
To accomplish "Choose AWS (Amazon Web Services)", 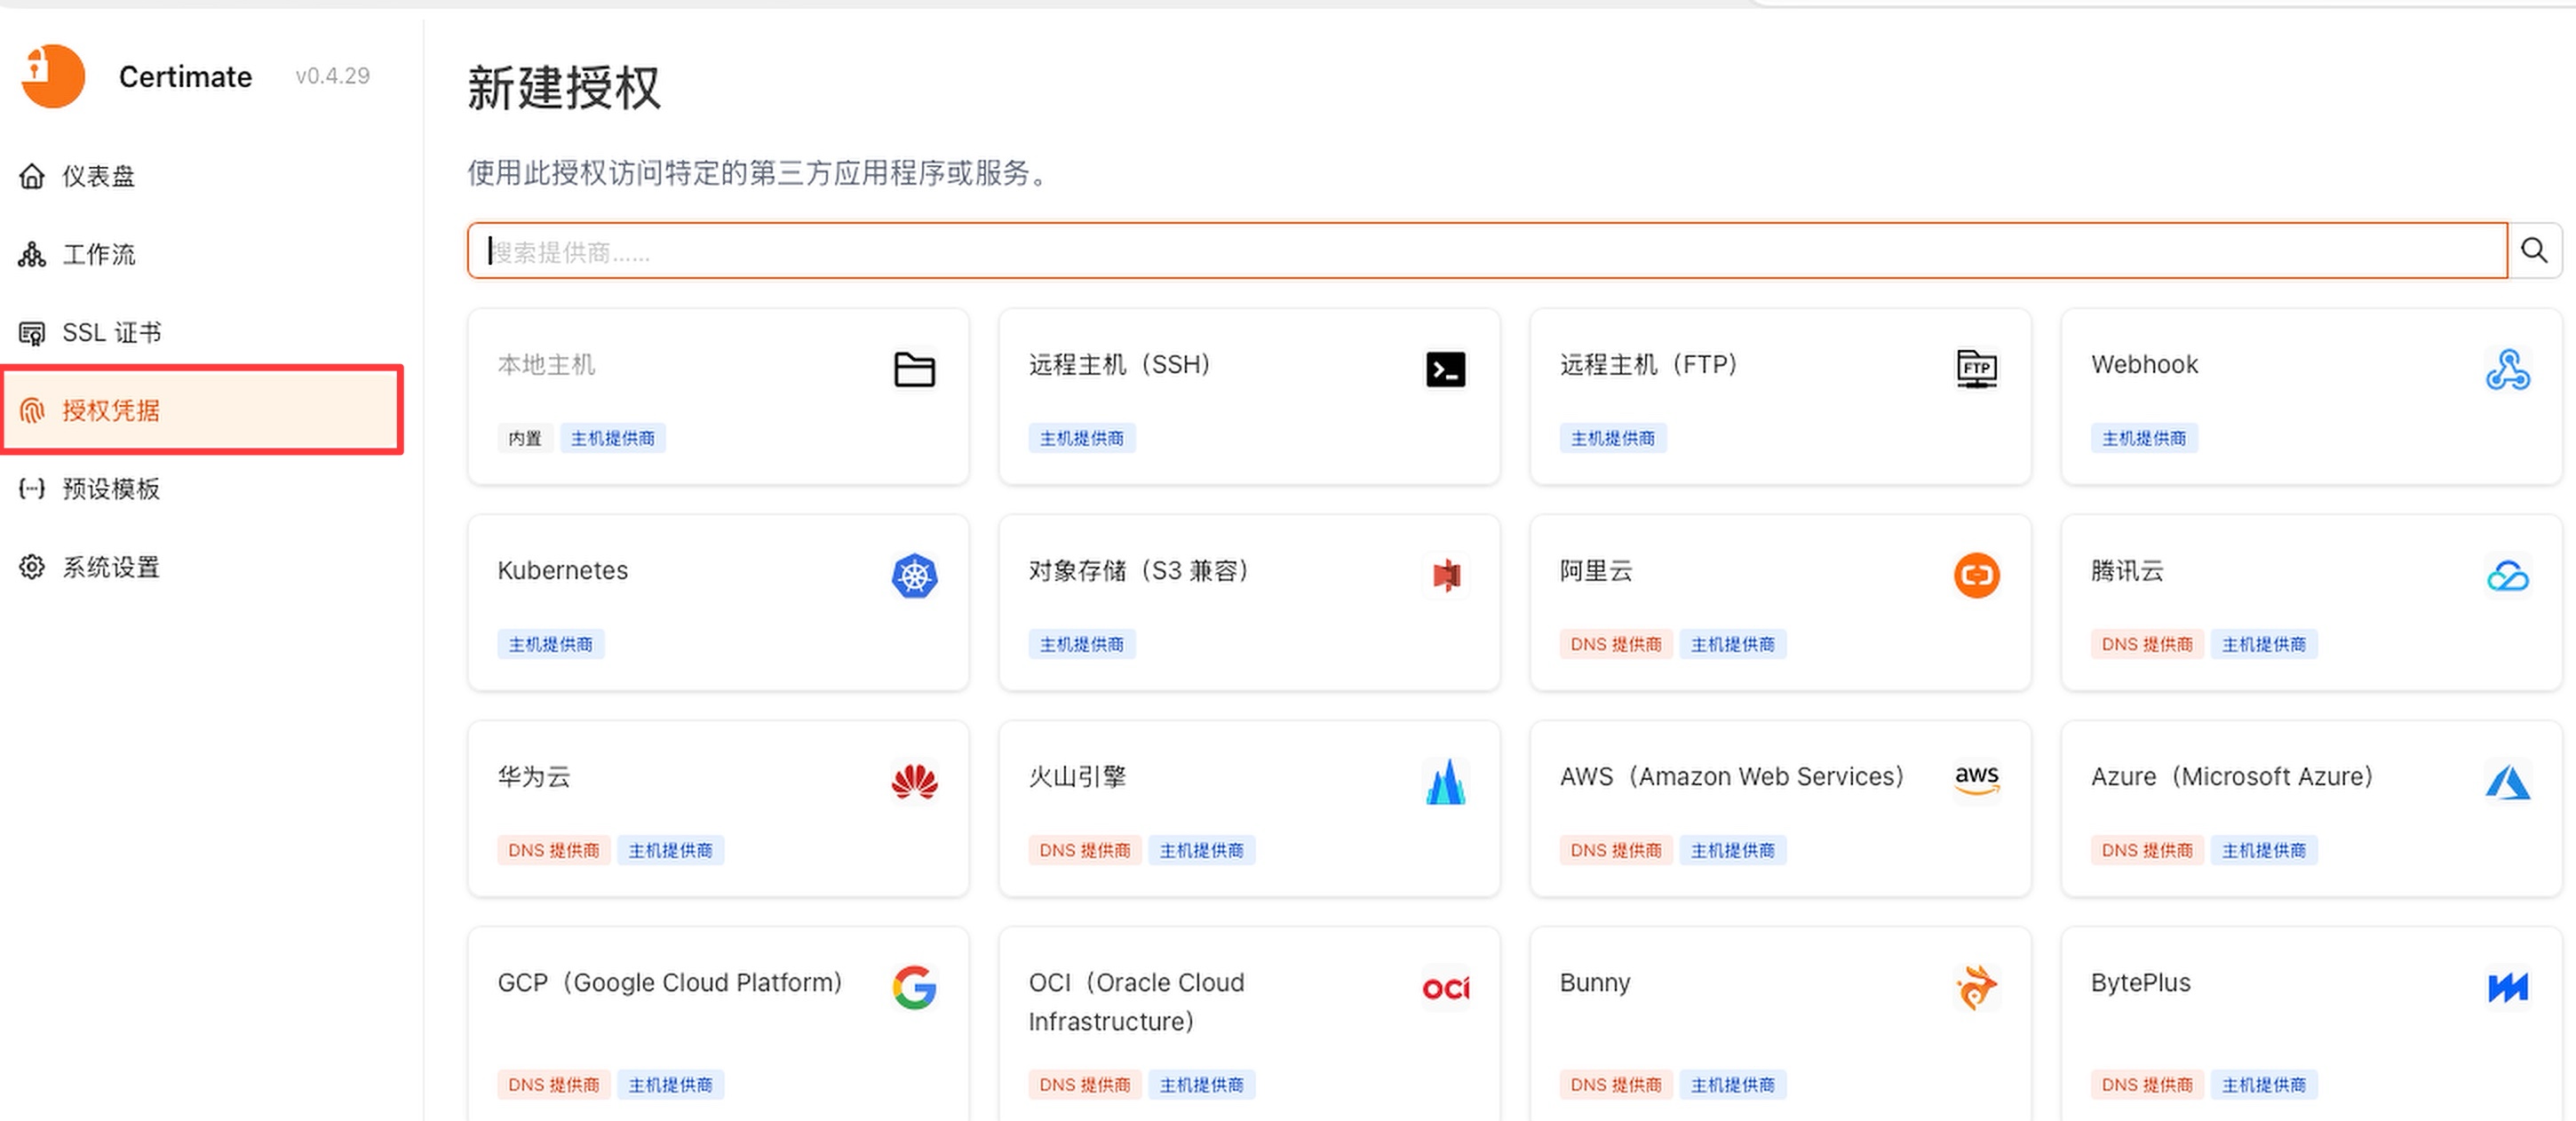I will coord(1780,809).
